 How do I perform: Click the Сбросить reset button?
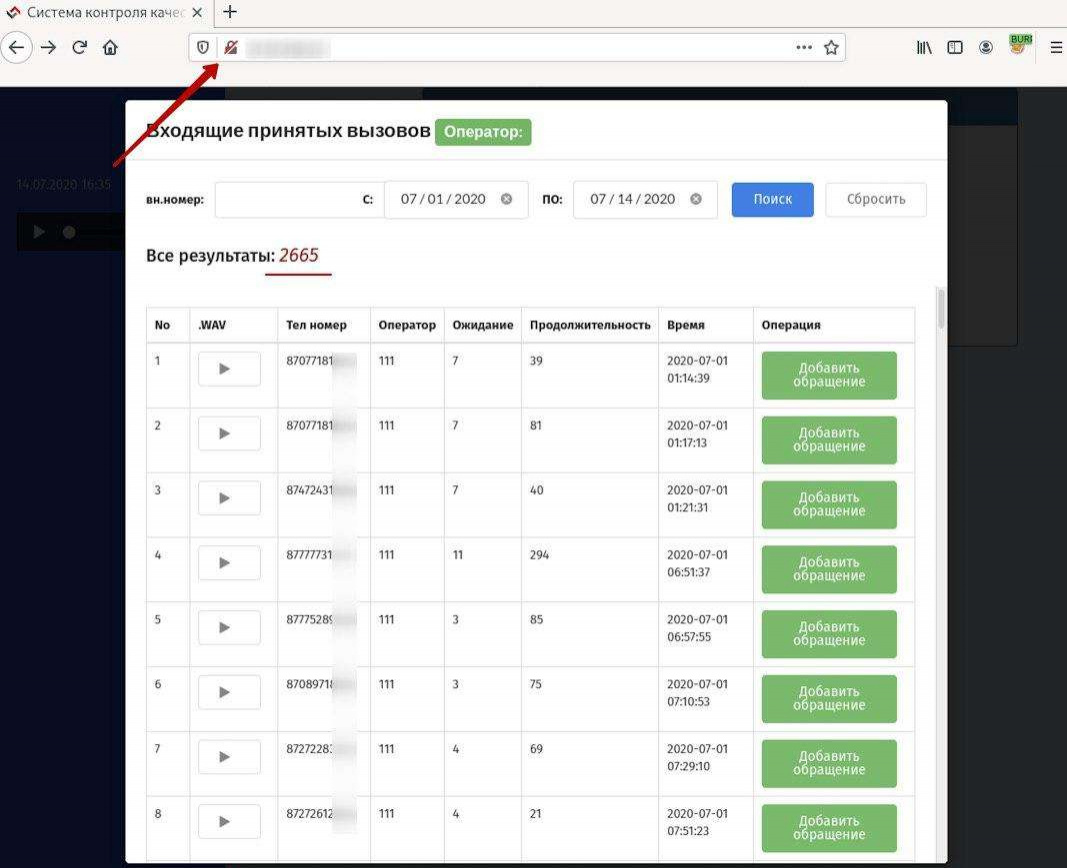pos(876,199)
